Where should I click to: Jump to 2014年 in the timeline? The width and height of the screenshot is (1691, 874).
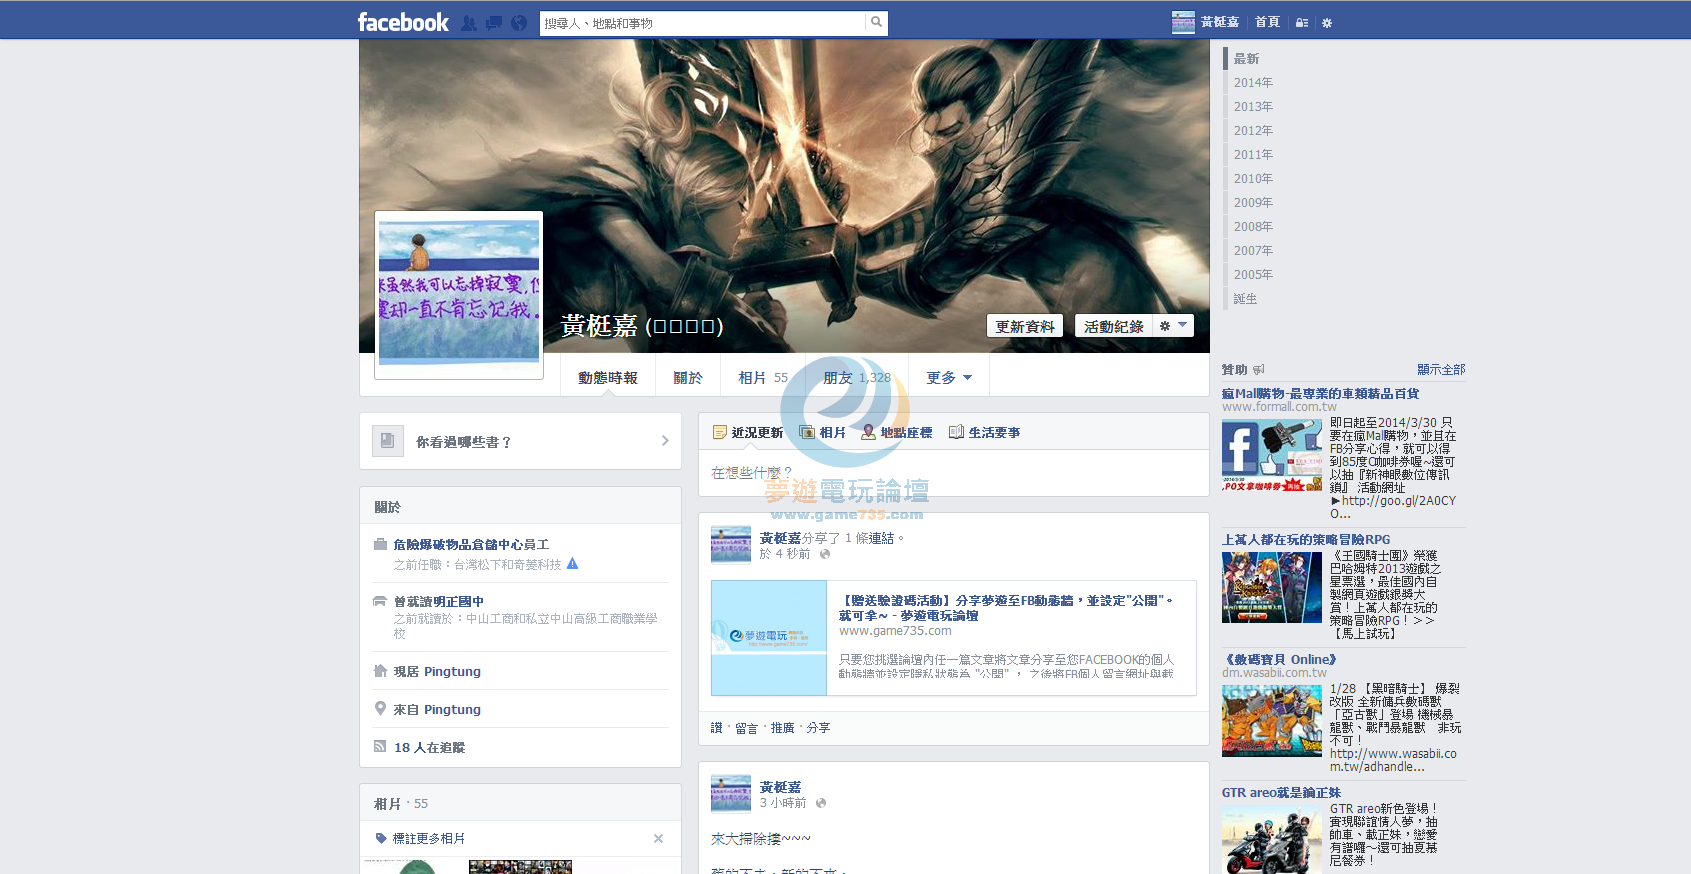click(x=1253, y=83)
